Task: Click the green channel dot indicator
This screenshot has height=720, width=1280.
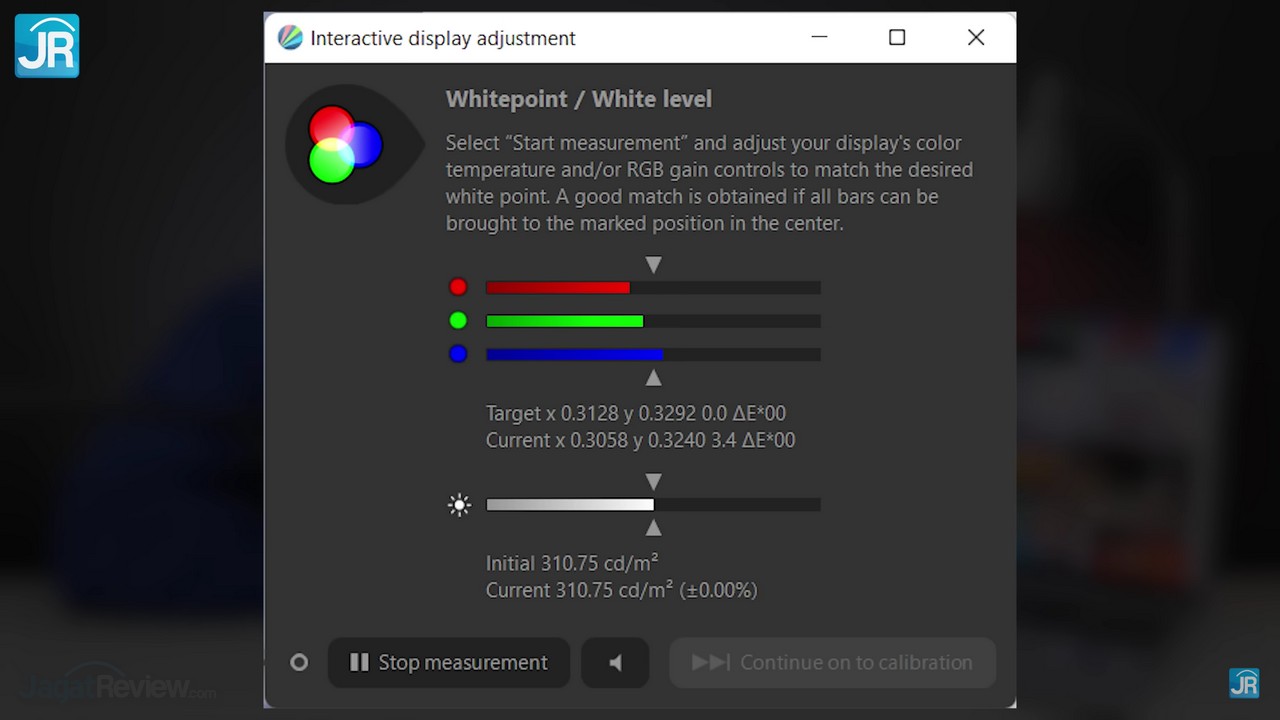Action: 458,321
